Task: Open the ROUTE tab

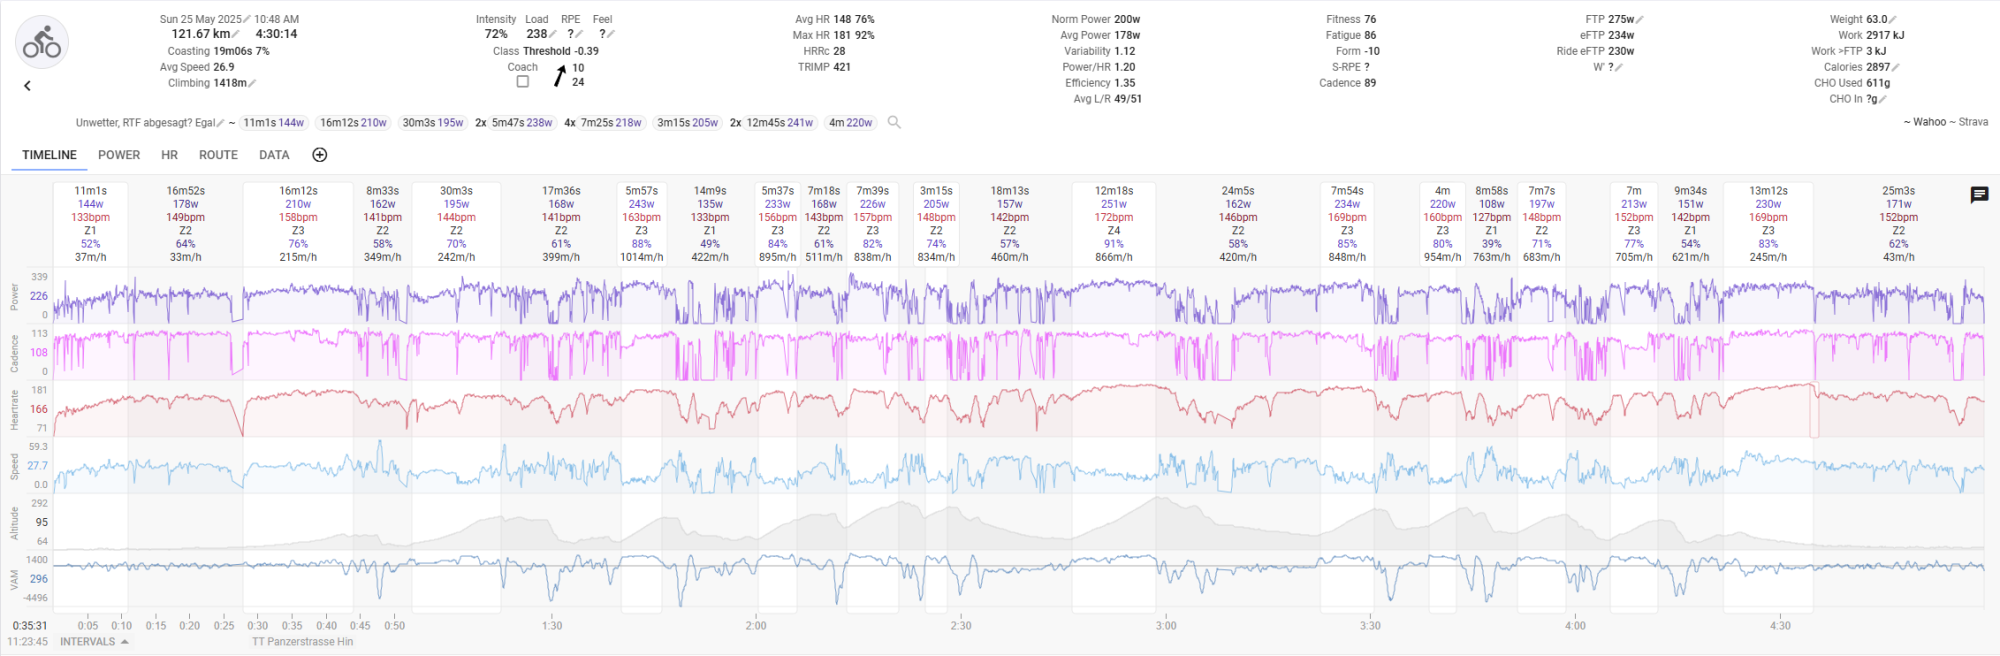Action: tap(218, 155)
